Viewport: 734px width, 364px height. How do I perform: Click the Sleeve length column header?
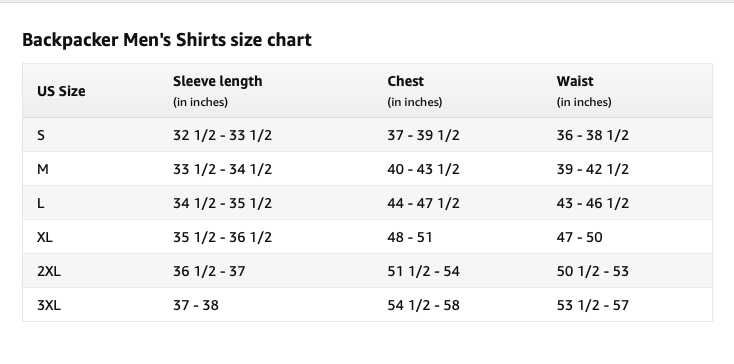[x=218, y=81]
